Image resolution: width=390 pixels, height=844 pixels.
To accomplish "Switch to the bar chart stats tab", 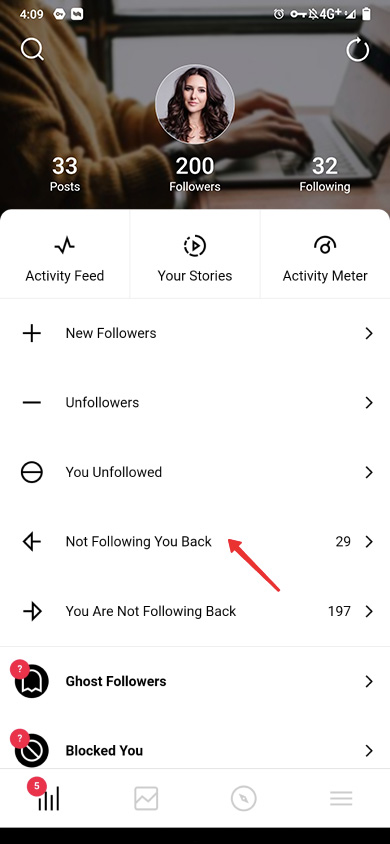I will (x=48, y=799).
